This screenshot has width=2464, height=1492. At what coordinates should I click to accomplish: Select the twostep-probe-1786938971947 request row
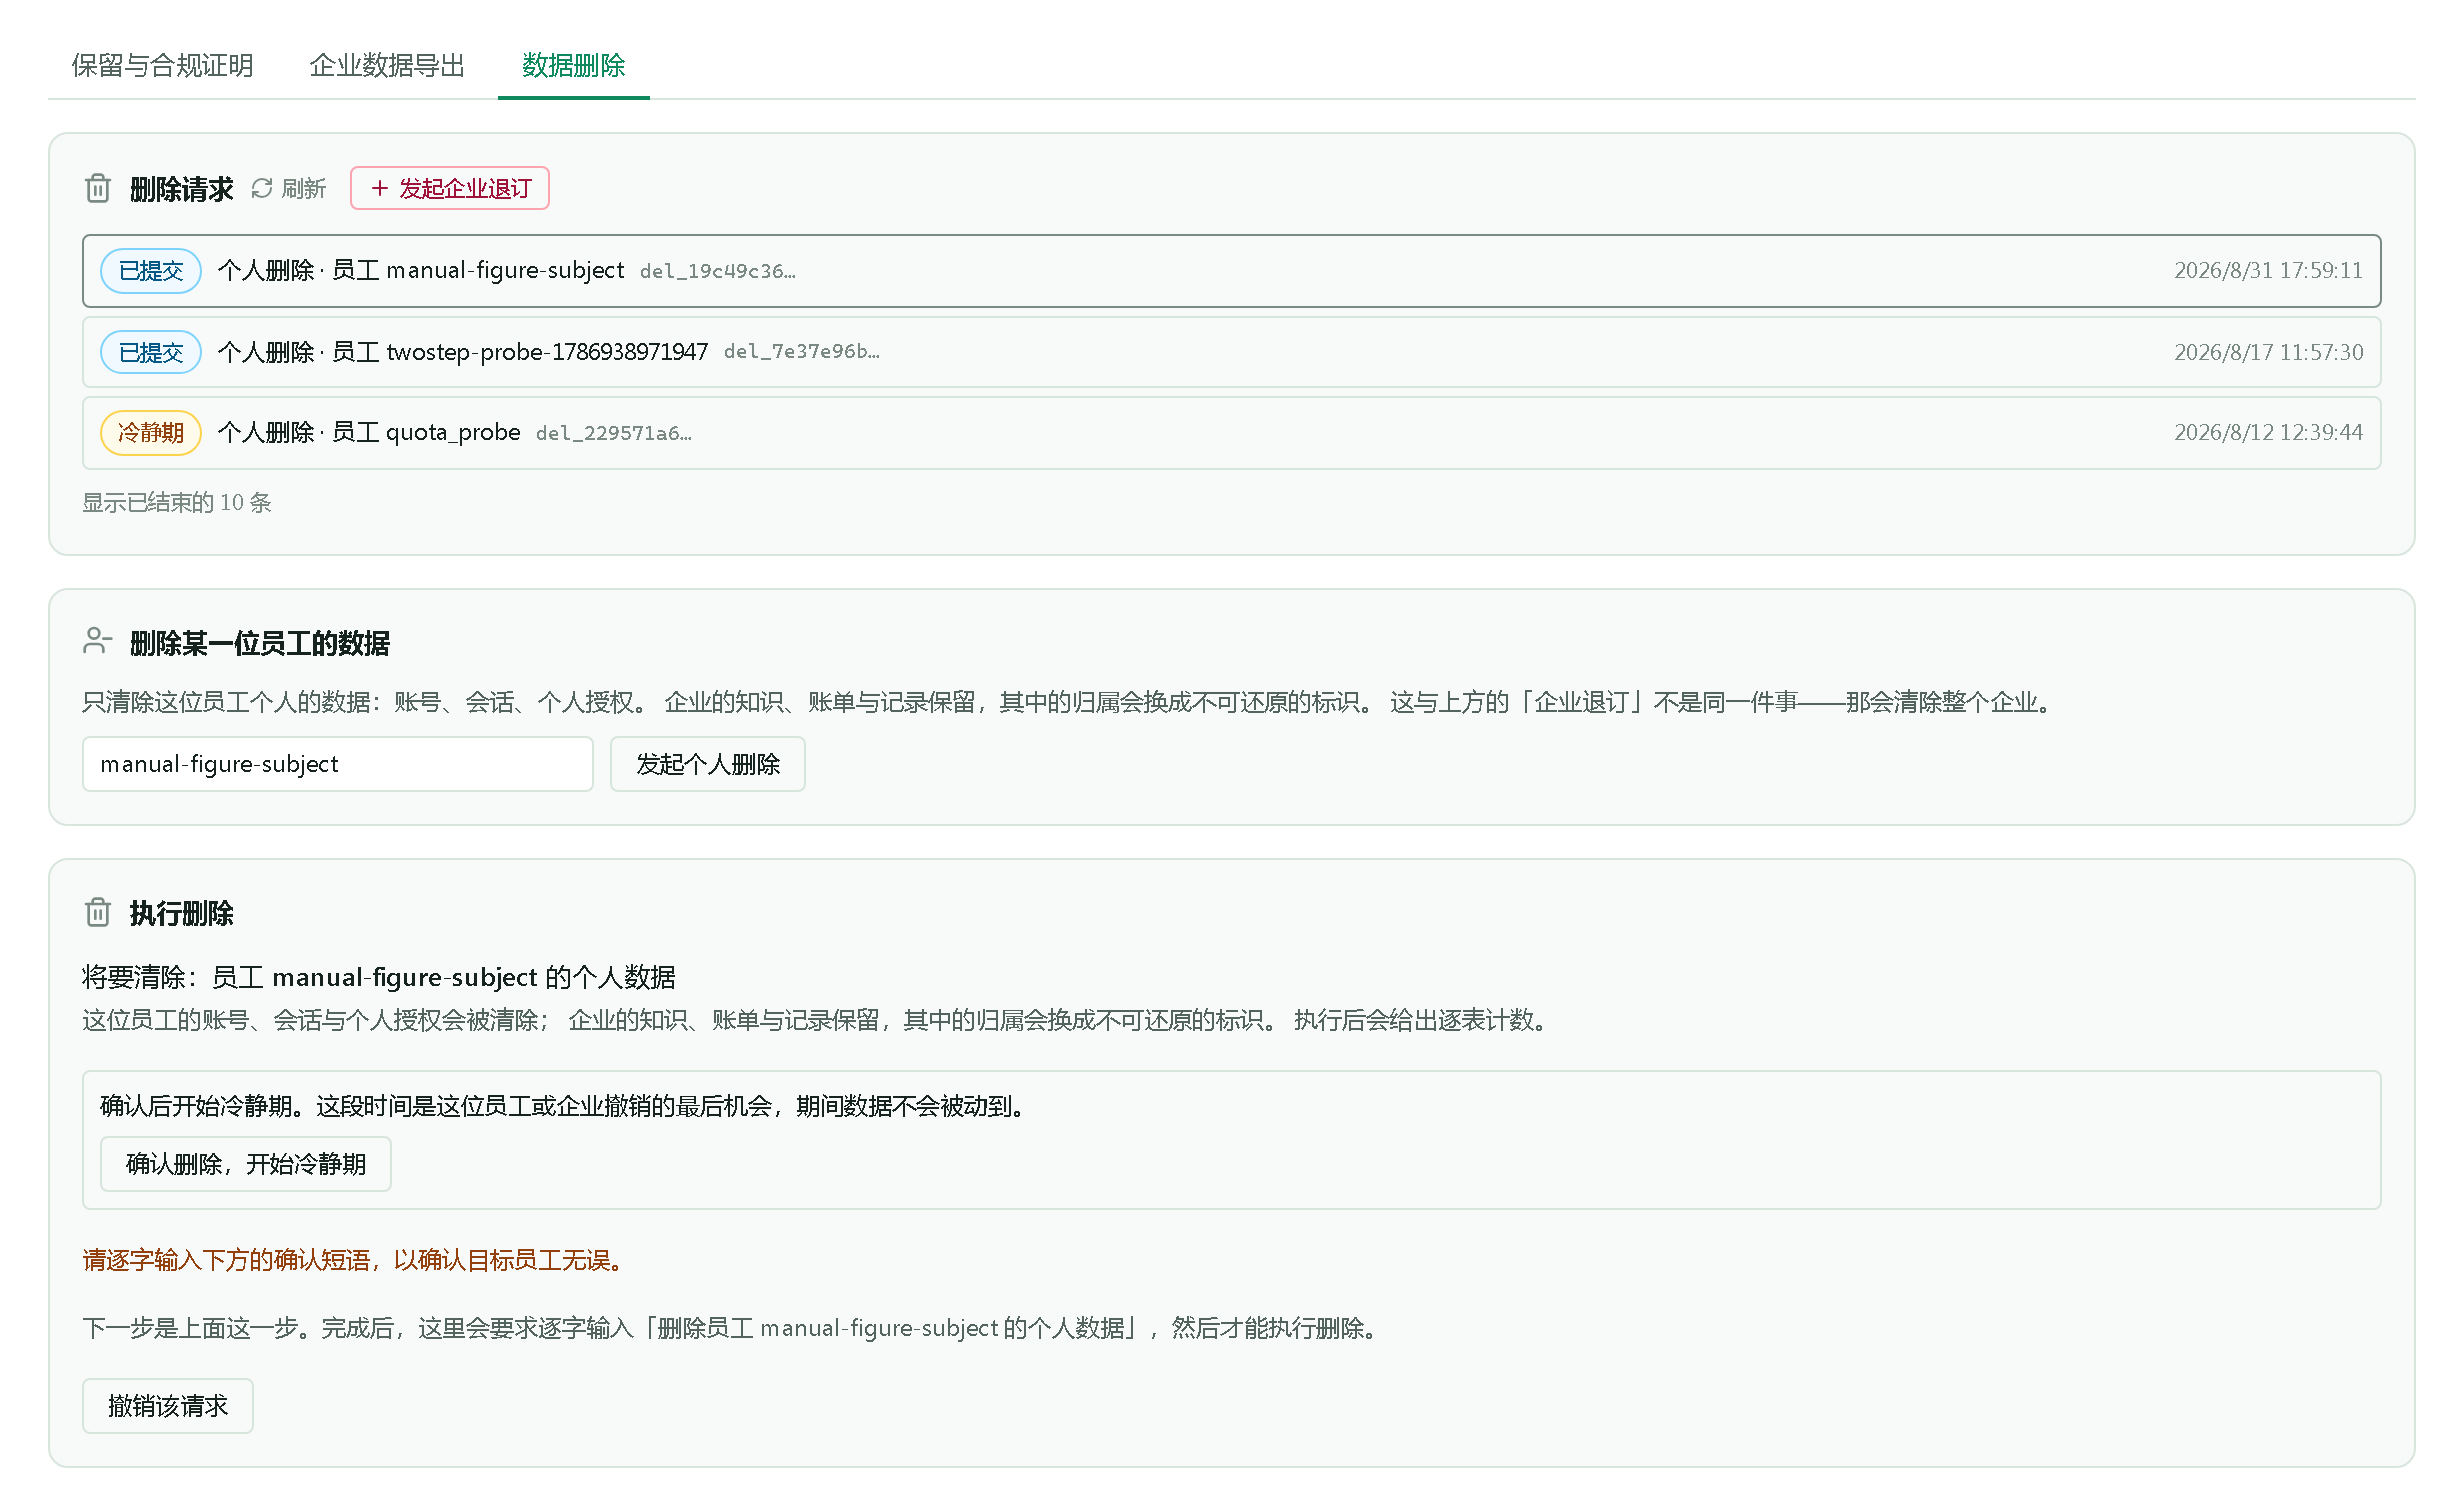point(1232,352)
